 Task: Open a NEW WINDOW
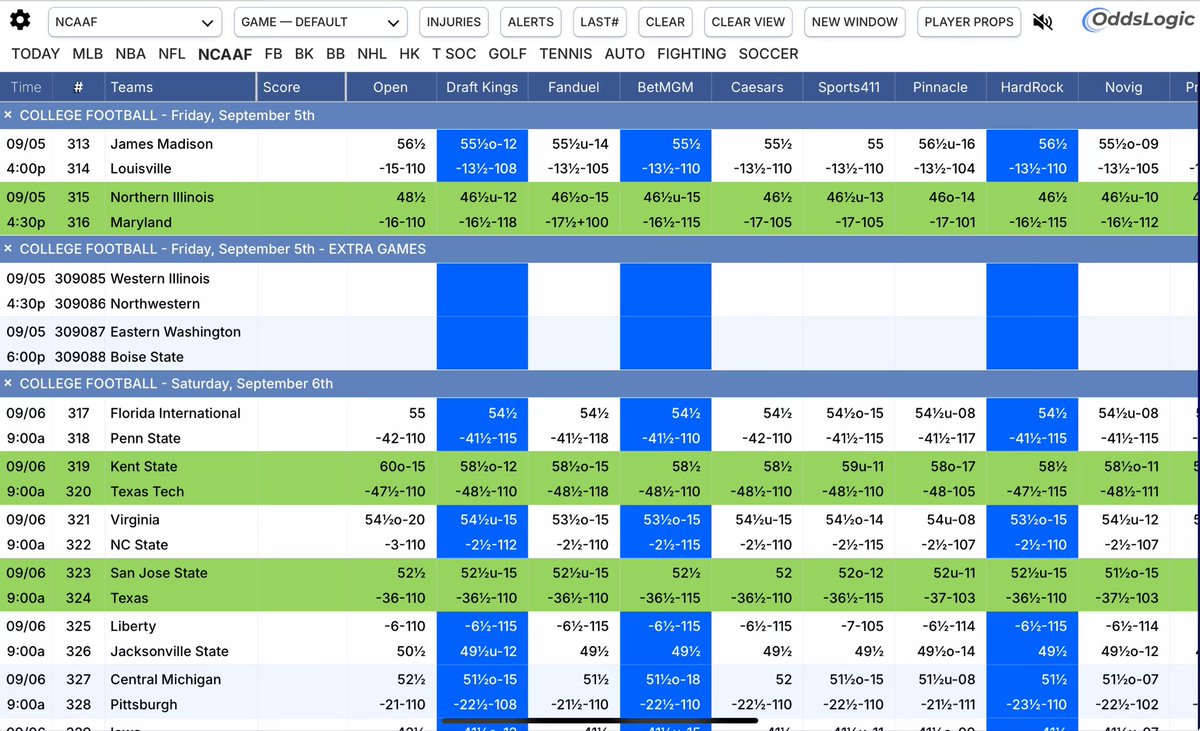[855, 21]
